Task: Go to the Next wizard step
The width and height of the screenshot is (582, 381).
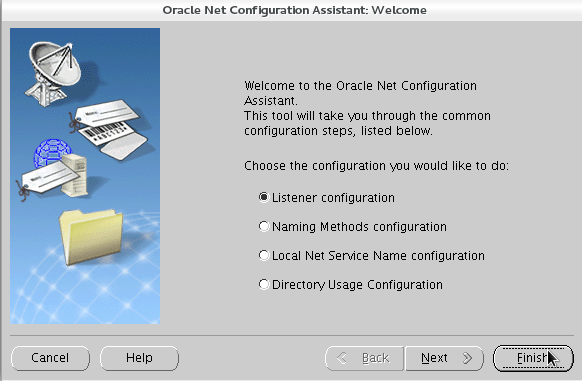Action: tap(444, 358)
